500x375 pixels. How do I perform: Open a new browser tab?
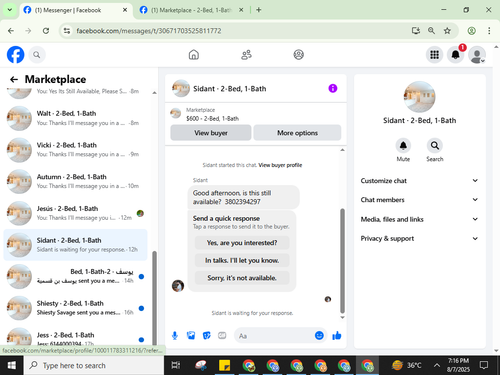point(259,10)
